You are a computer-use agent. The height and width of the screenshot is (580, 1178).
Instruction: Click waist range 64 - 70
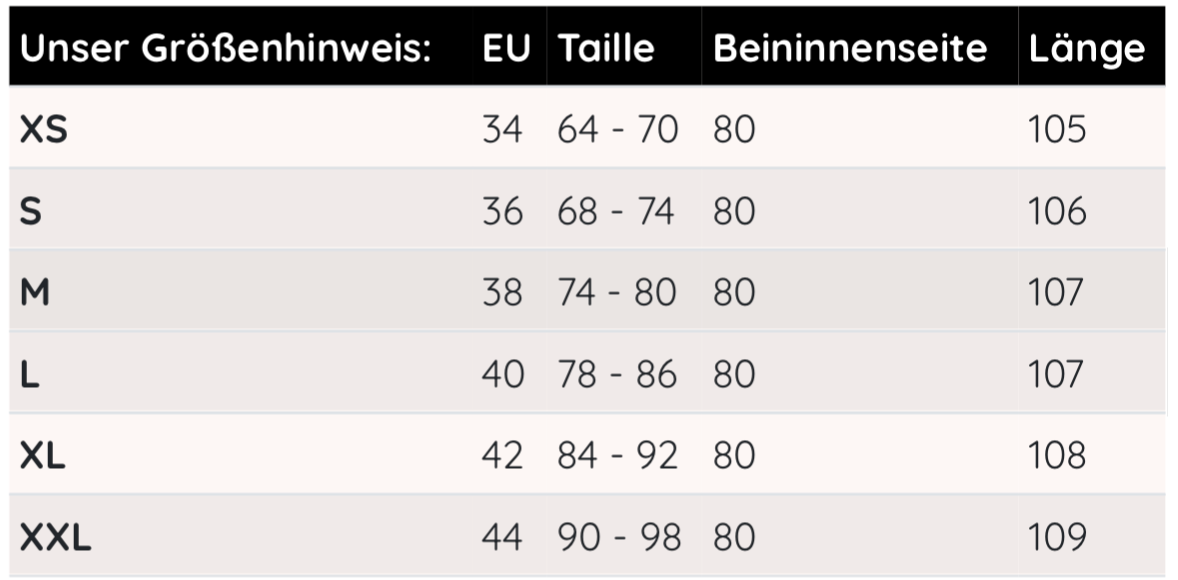(618, 130)
